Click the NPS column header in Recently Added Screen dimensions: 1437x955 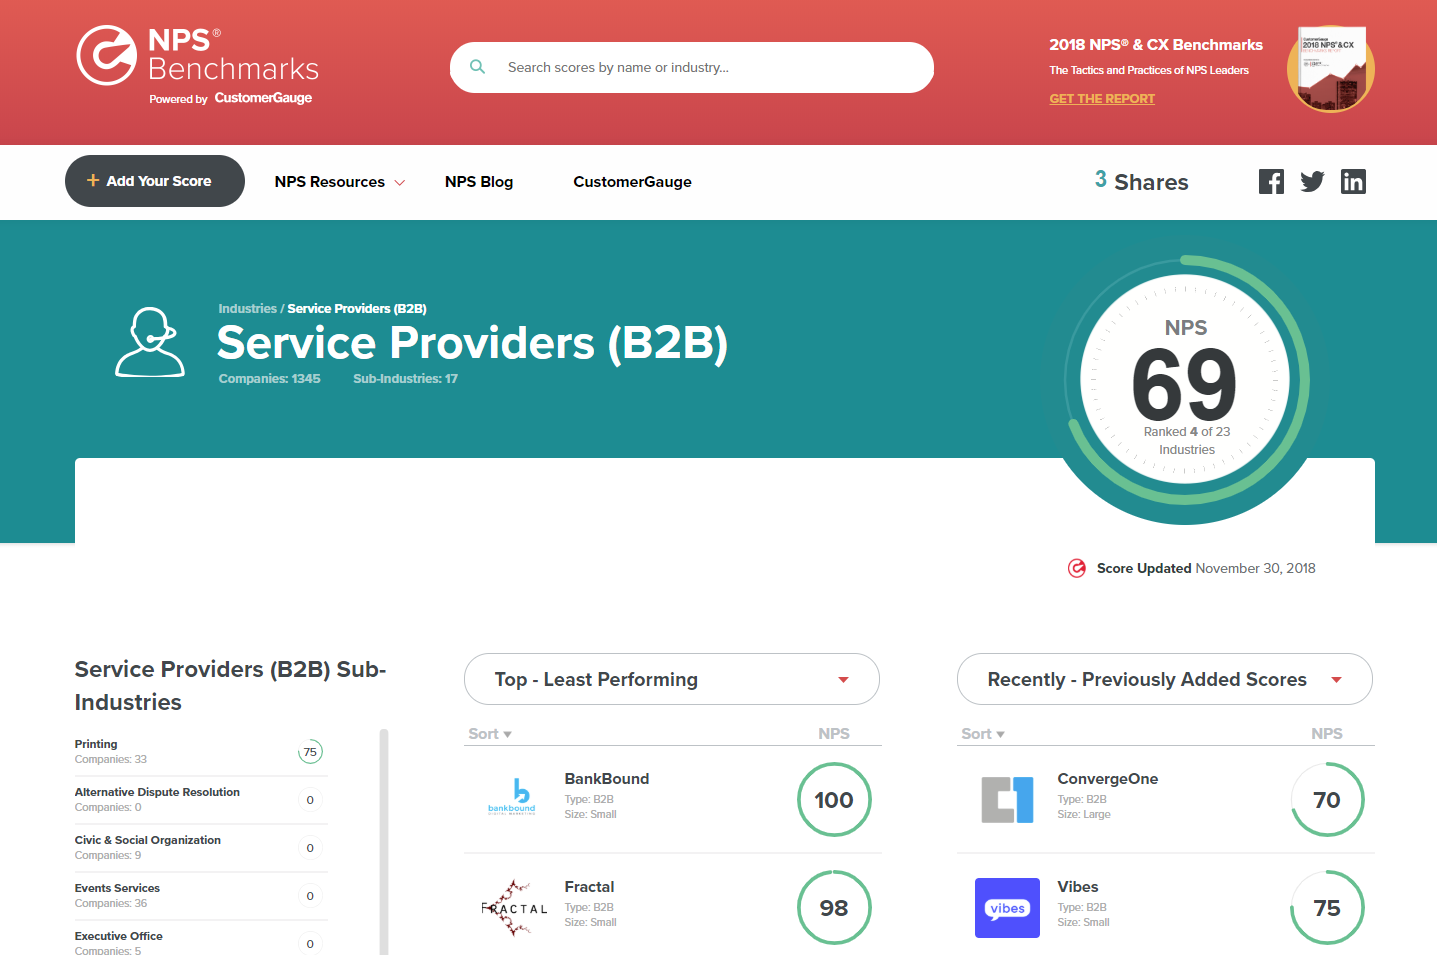1327,733
